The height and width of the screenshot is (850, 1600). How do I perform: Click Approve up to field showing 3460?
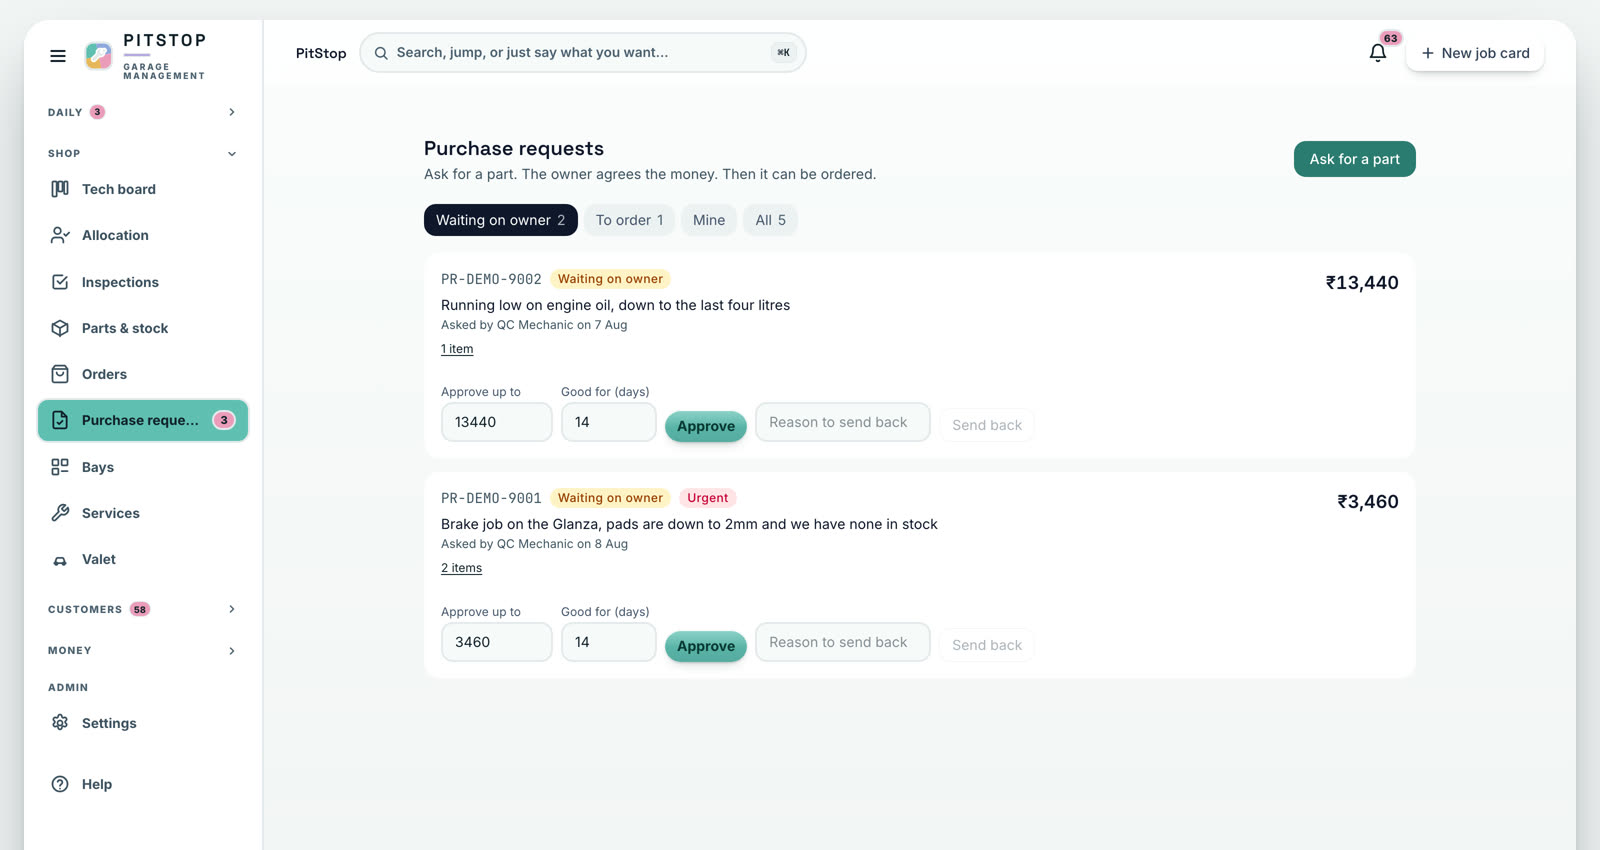point(497,642)
